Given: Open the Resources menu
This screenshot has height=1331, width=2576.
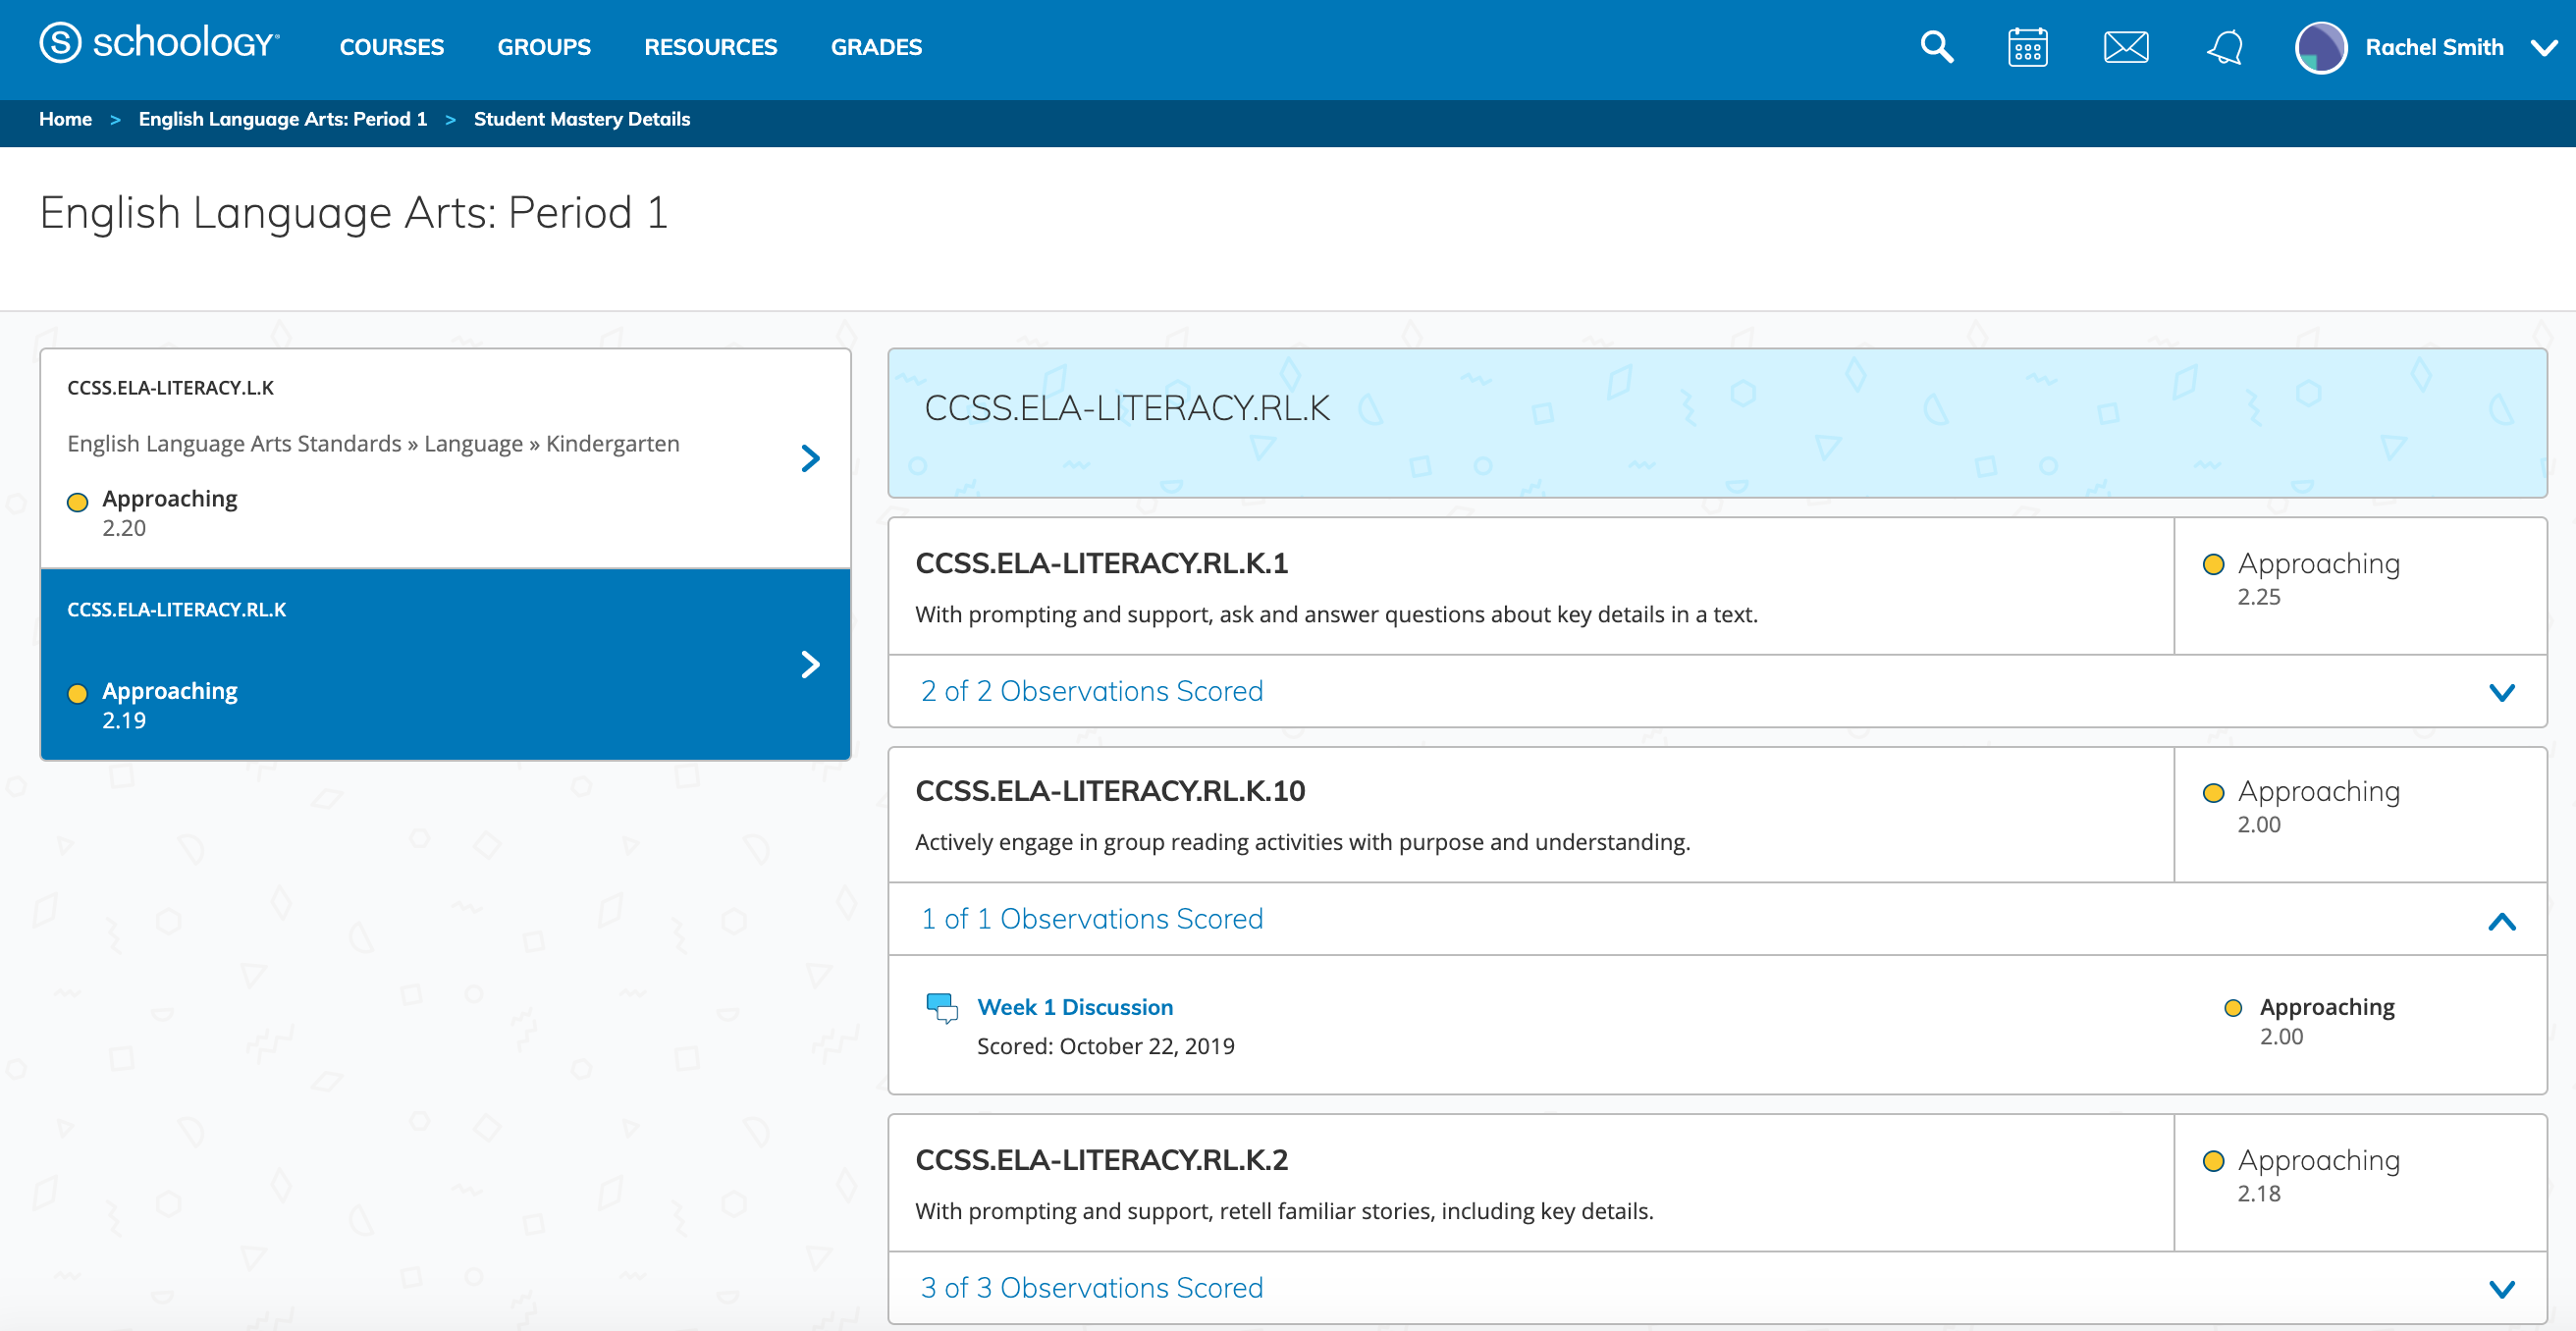Looking at the screenshot, I should [x=710, y=47].
